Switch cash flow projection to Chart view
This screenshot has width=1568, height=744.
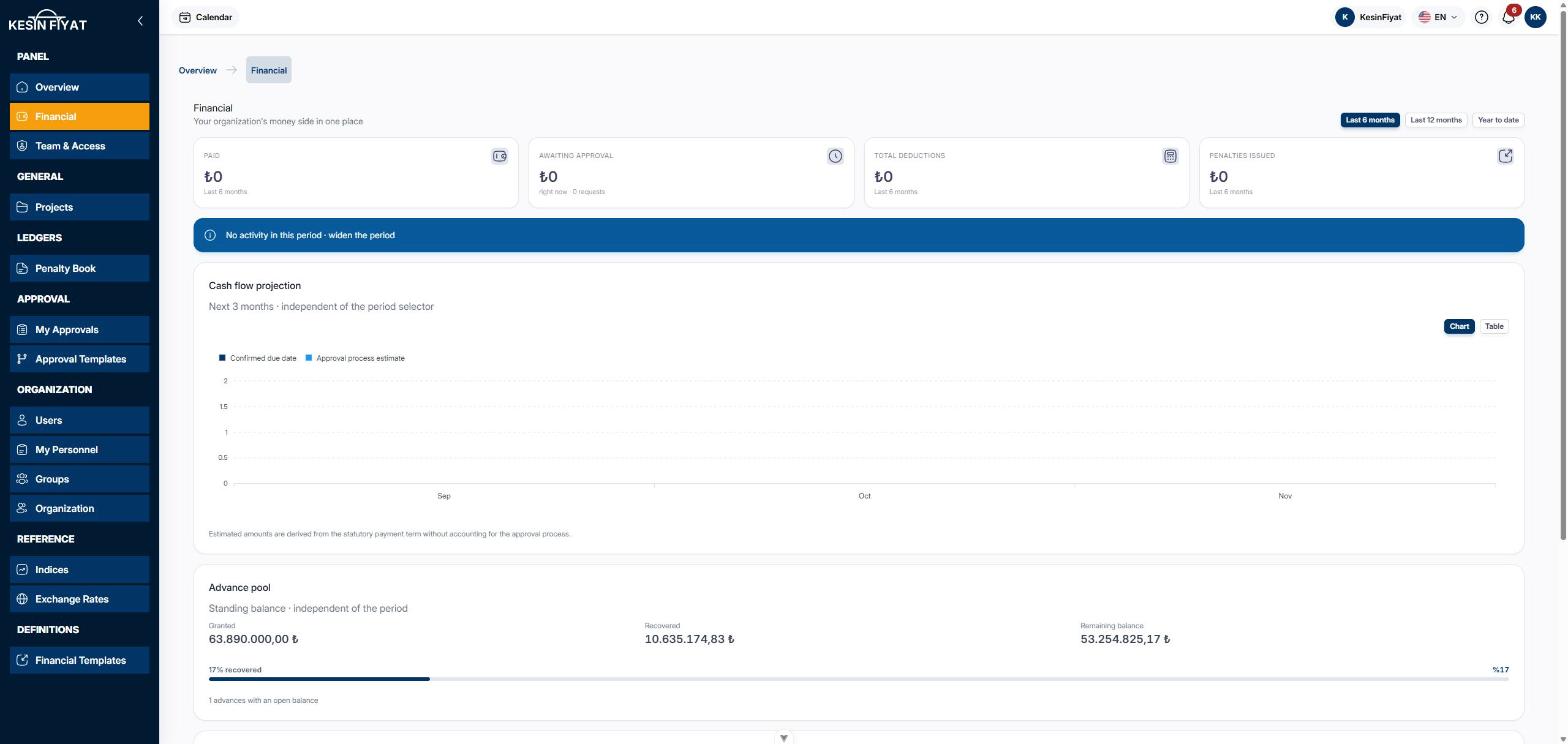tap(1459, 326)
